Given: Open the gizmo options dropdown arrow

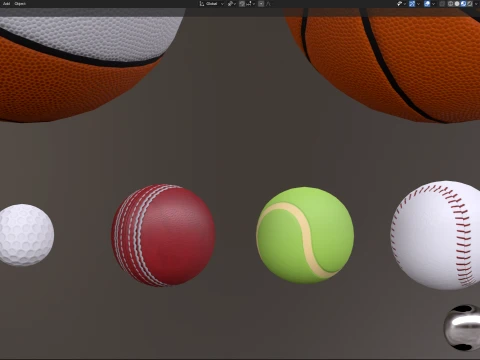Looking at the screenshot, I should pos(418,4).
